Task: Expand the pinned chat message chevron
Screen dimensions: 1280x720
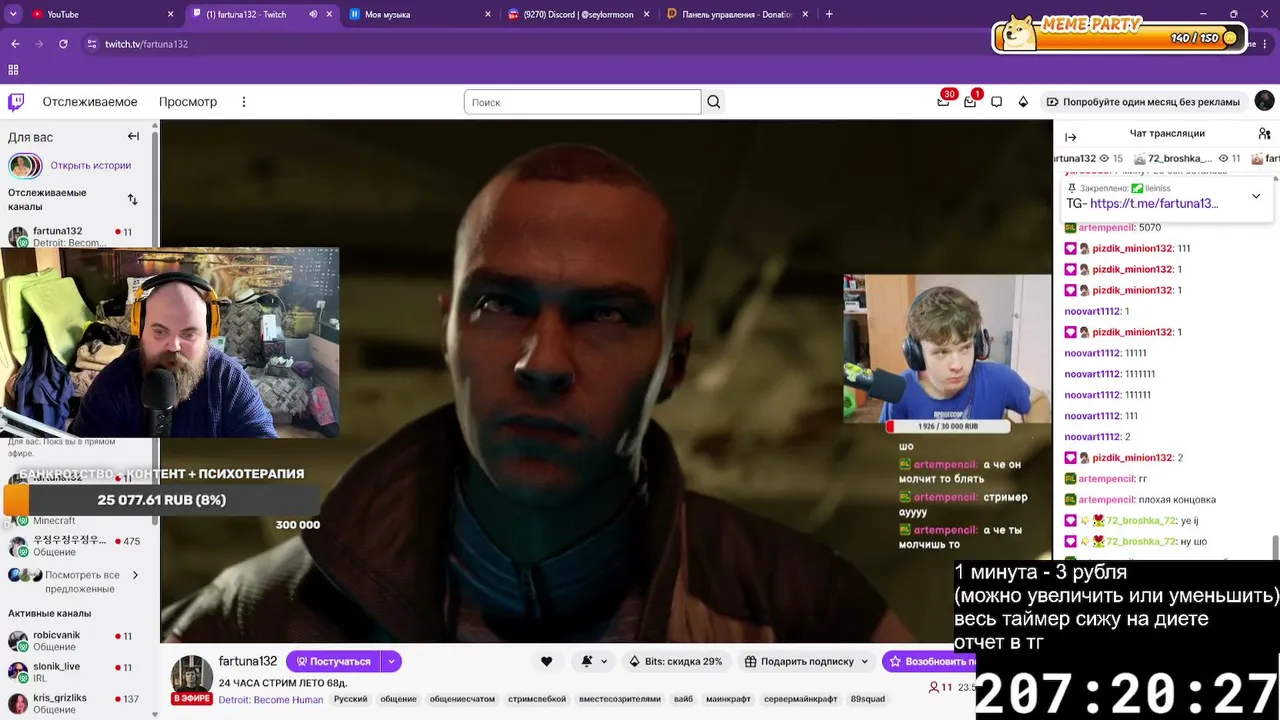Action: [1256, 196]
